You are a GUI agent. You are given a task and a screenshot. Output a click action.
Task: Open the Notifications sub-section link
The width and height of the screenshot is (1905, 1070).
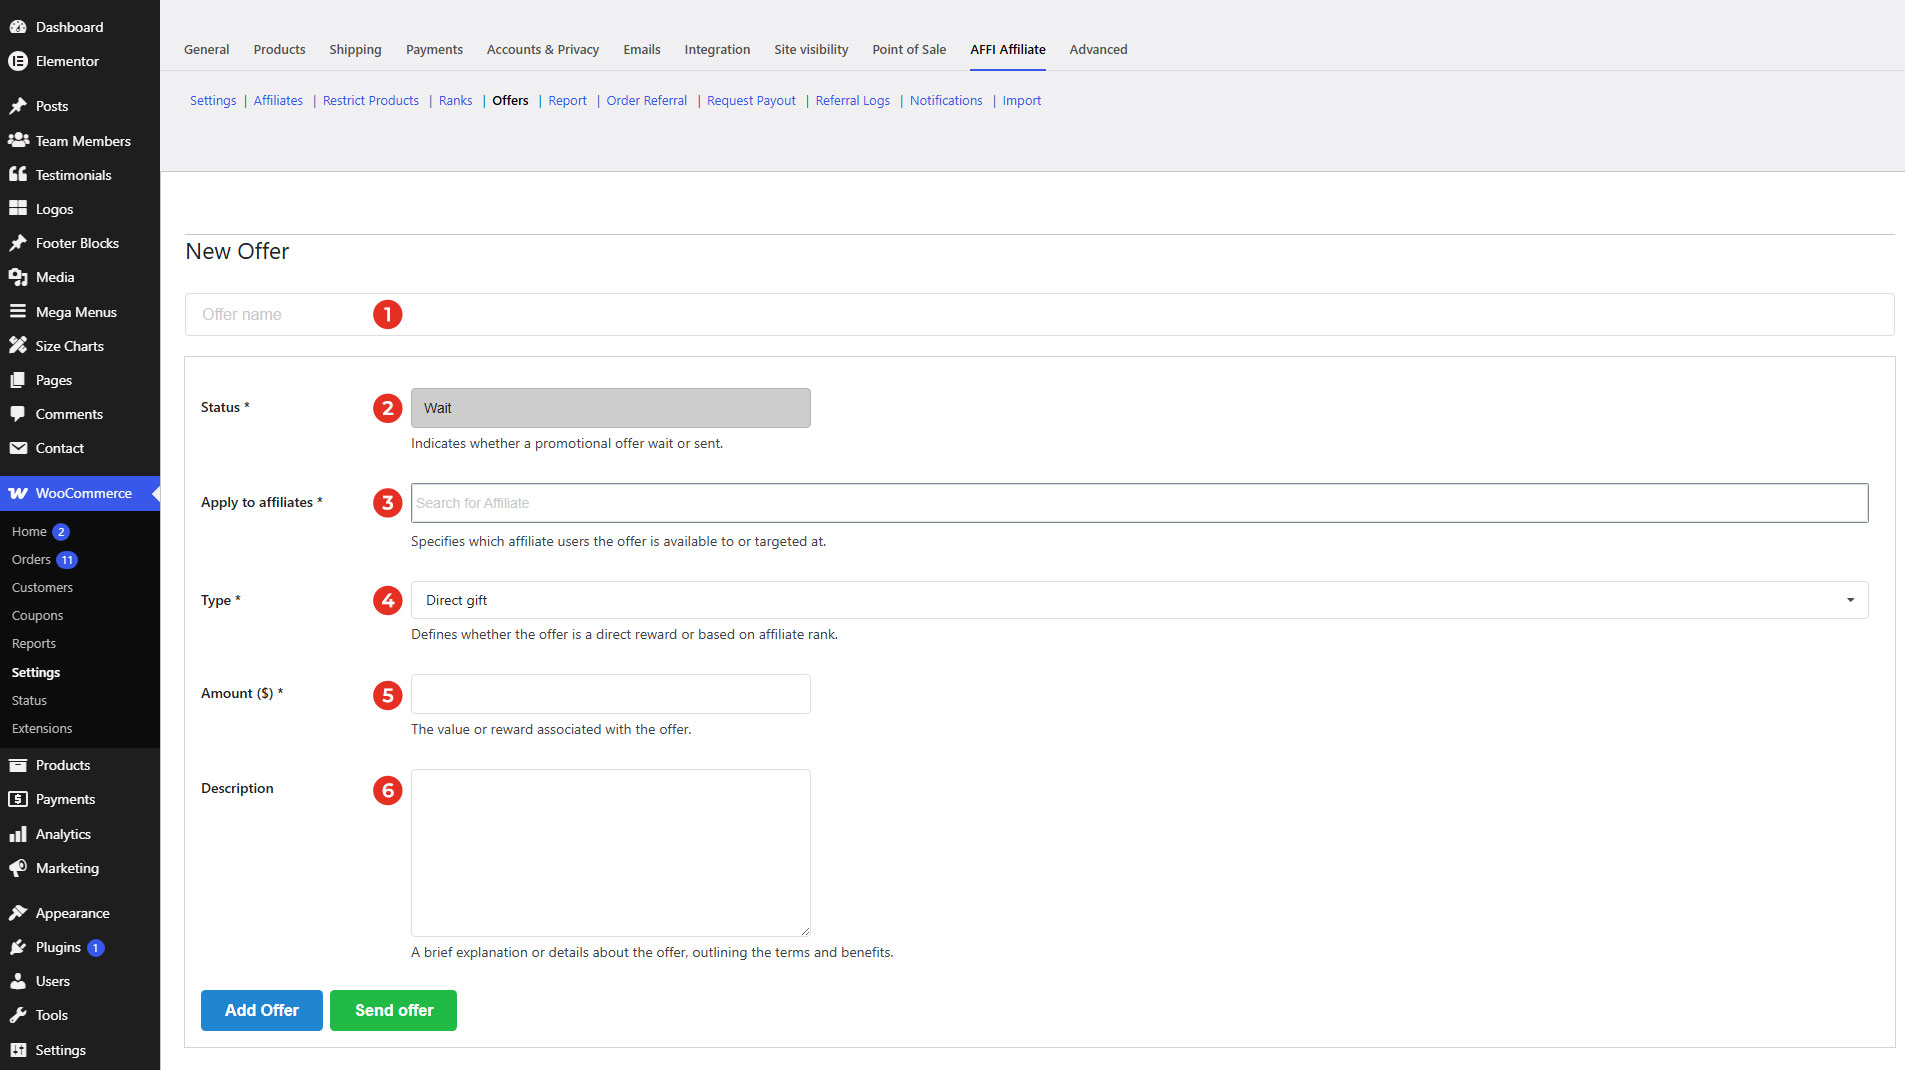(x=946, y=100)
